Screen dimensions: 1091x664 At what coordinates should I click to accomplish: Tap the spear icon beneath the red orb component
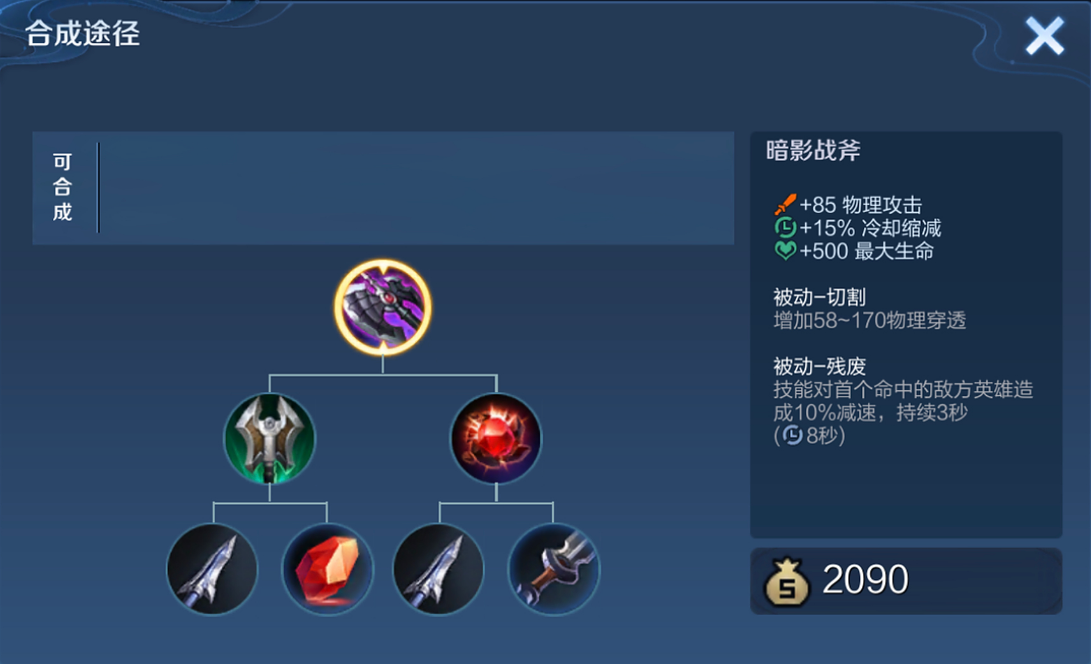[439, 569]
